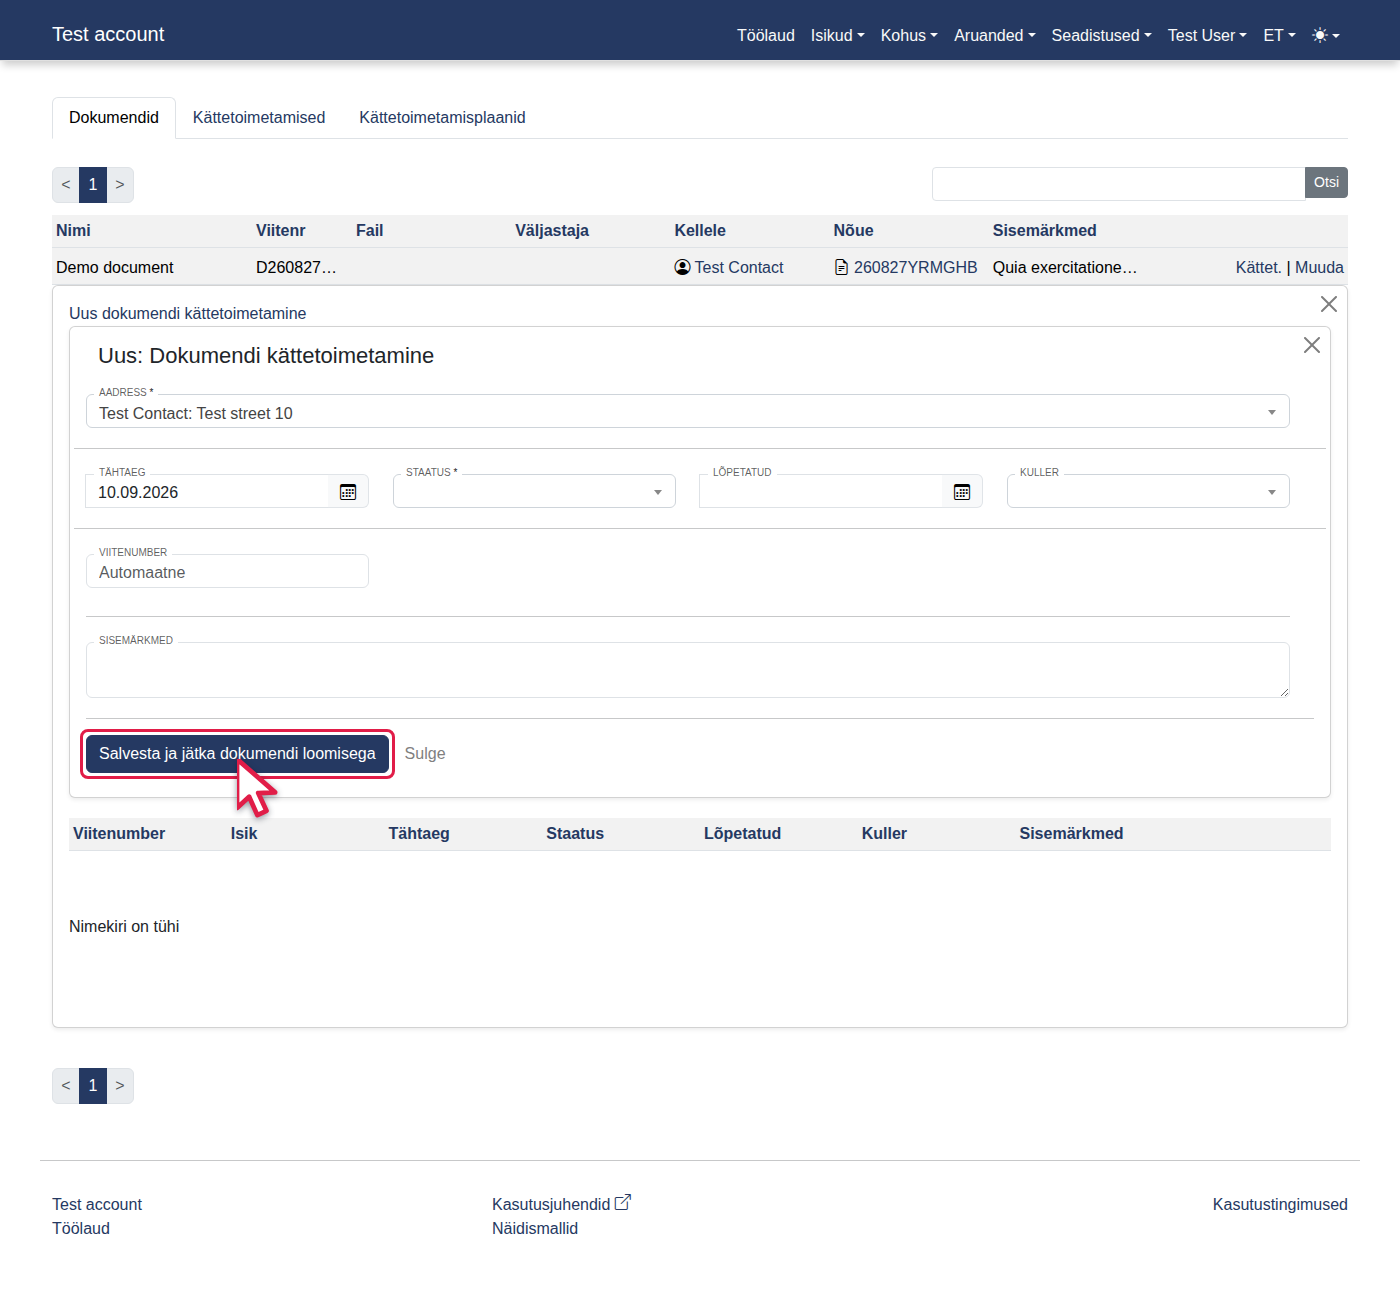1400x1301 pixels.
Task: Open the Test User menu
Action: point(1207,35)
